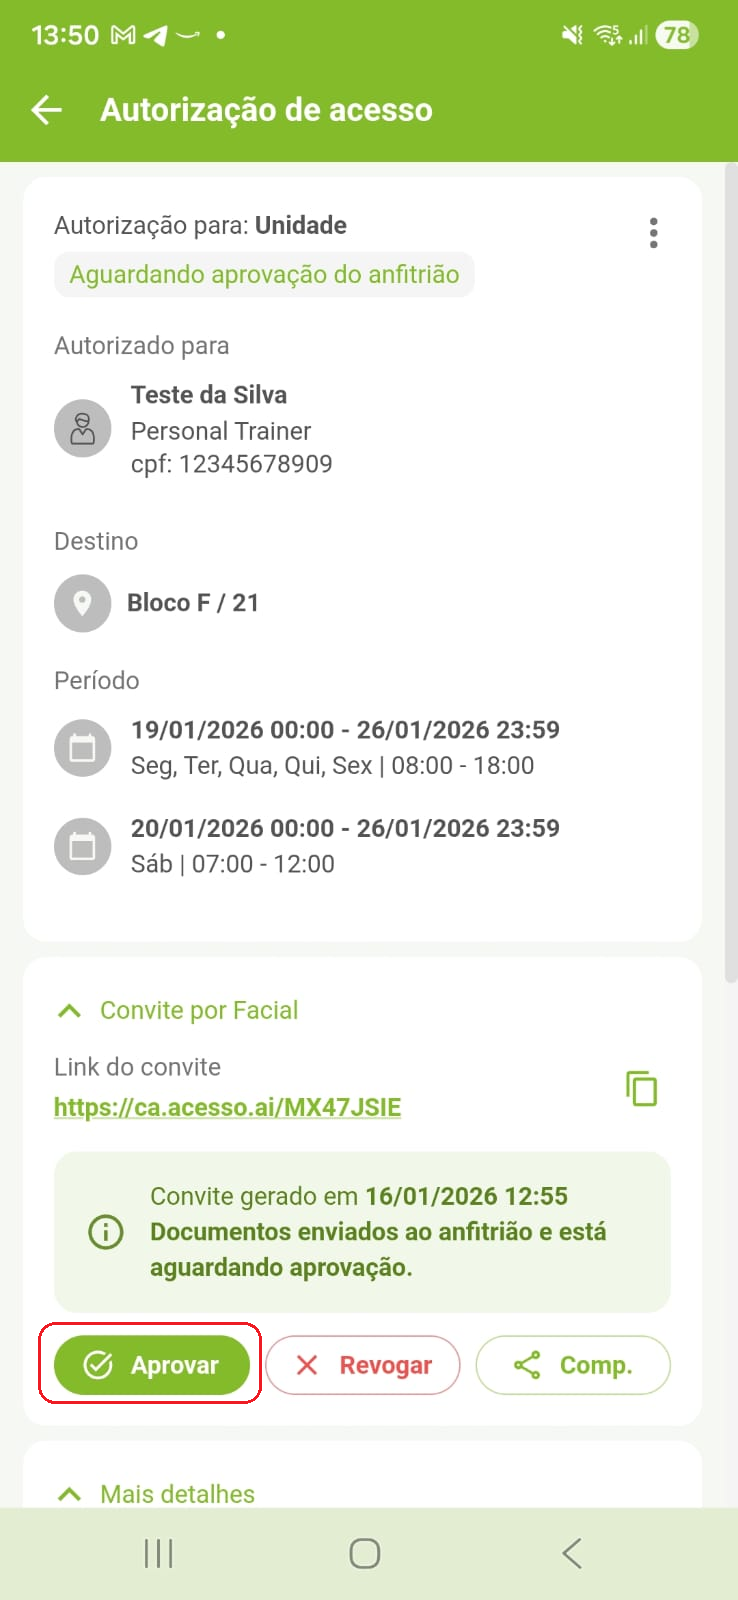The image size is (738, 1600).
Task: Approve the access with the Aprovar button
Action: [x=151, y=1365]
